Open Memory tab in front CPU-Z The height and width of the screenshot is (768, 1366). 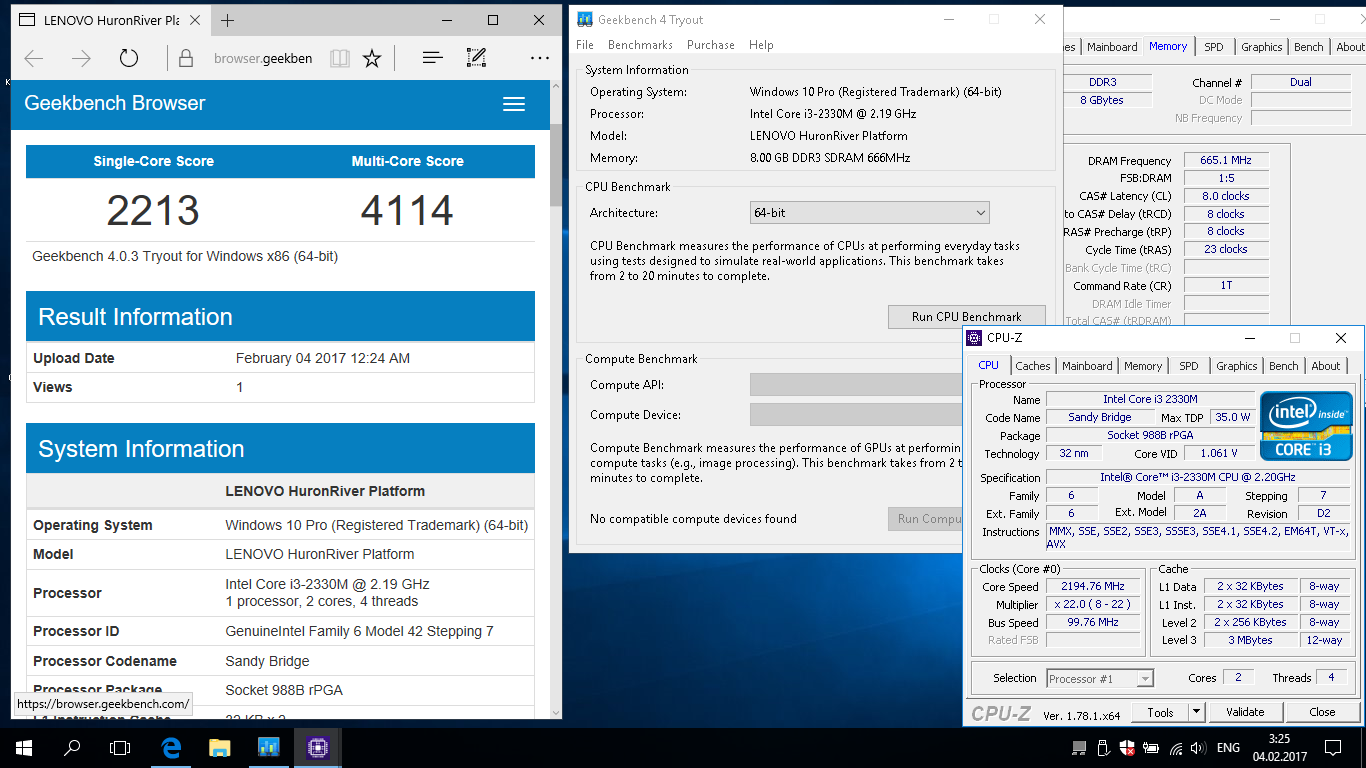1143,366
